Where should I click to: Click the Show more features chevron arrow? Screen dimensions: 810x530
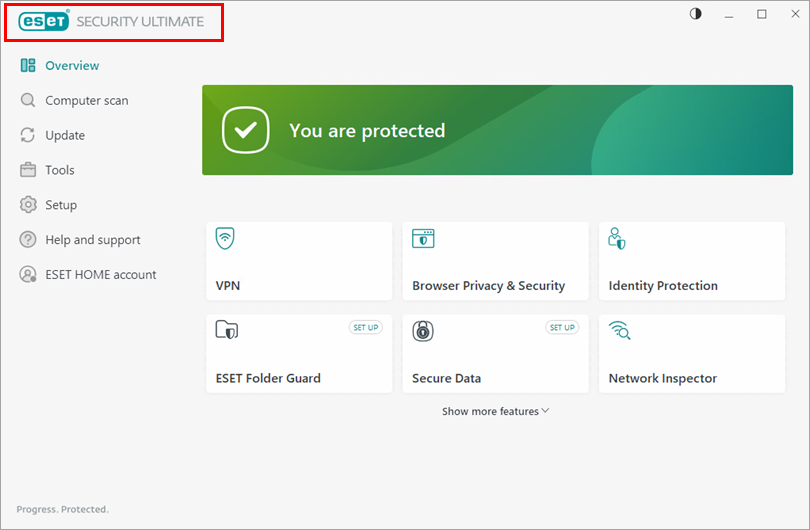pyautogui.click(x=545, y=411)
